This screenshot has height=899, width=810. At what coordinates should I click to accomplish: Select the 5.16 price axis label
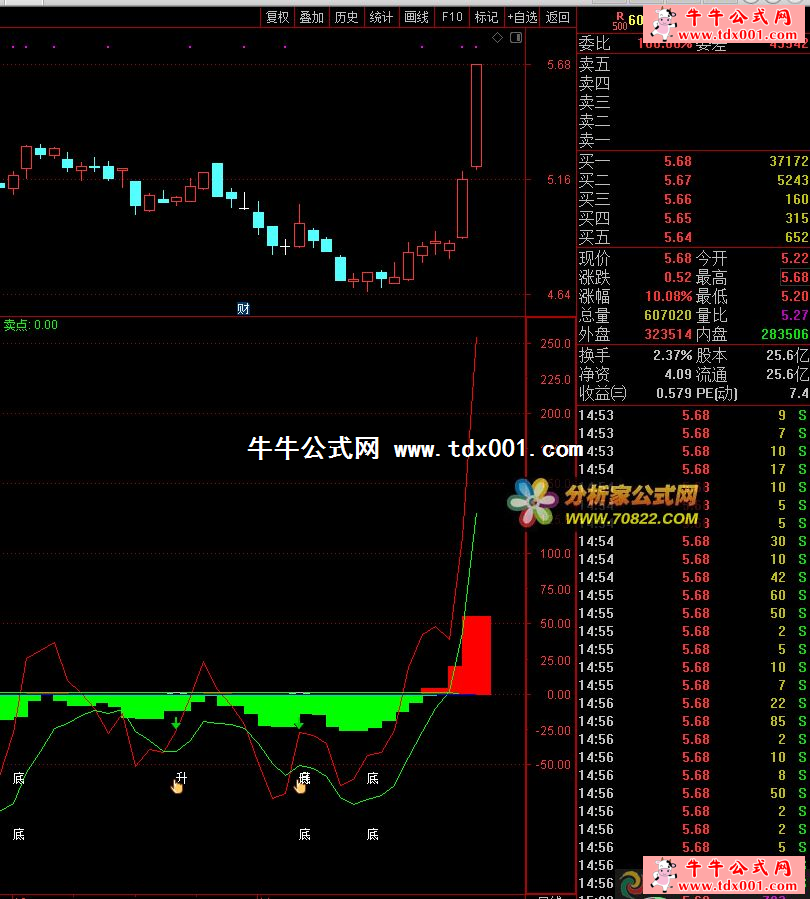[558, 180]
